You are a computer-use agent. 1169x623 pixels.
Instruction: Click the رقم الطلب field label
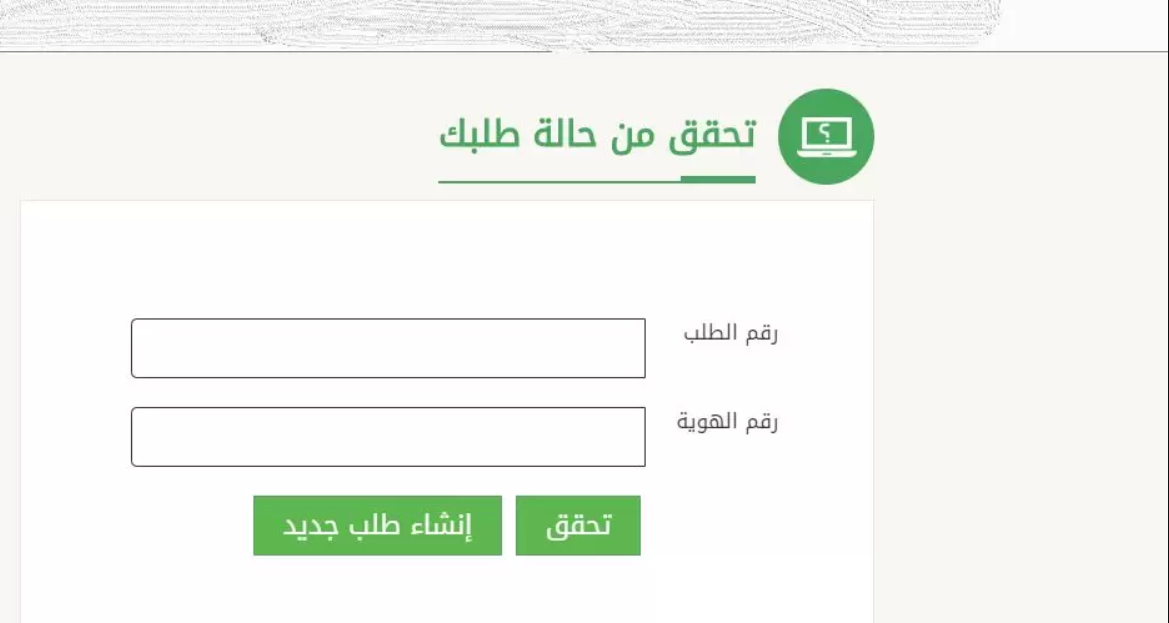click(730, 334)
